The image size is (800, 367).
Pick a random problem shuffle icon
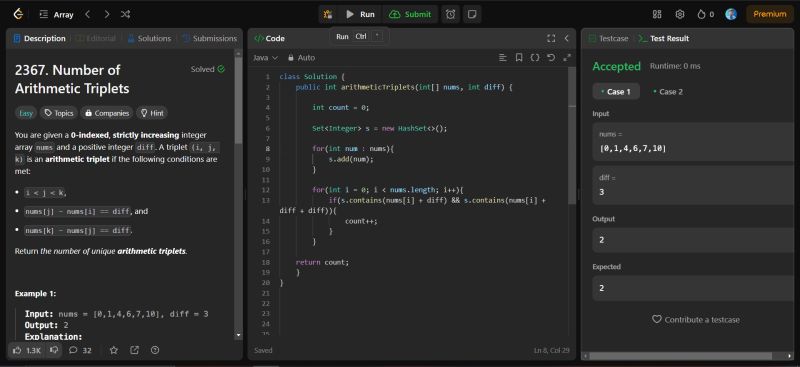click(126, 15)
